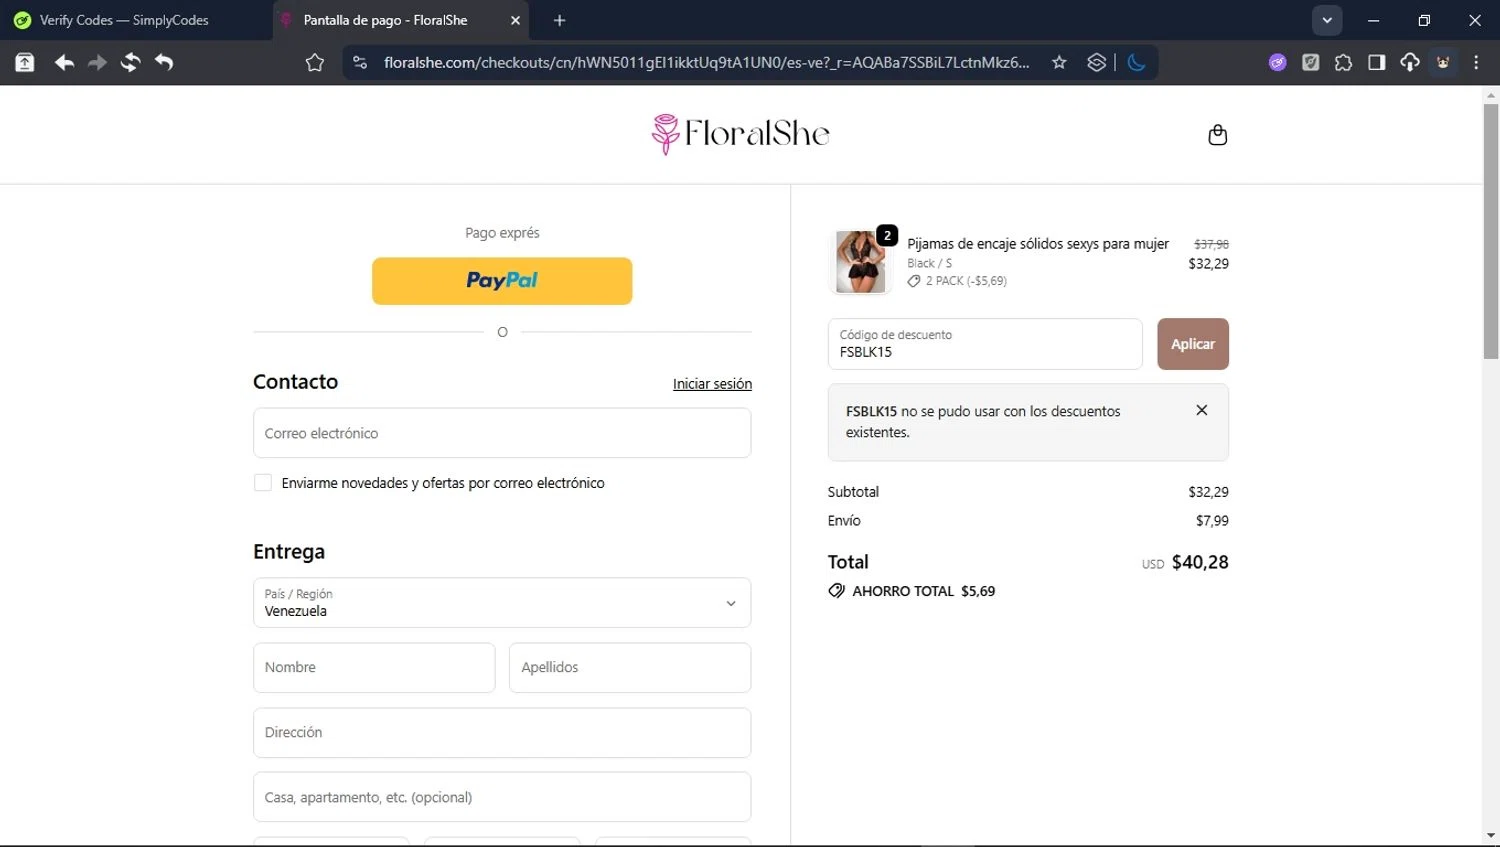Focus the Apellidos input field

tap(630, 668)
